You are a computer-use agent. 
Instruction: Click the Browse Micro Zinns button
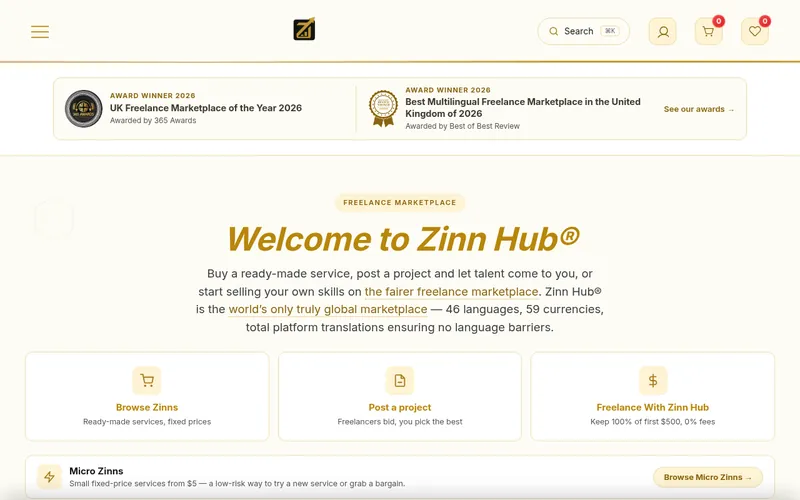coord(708,477)
